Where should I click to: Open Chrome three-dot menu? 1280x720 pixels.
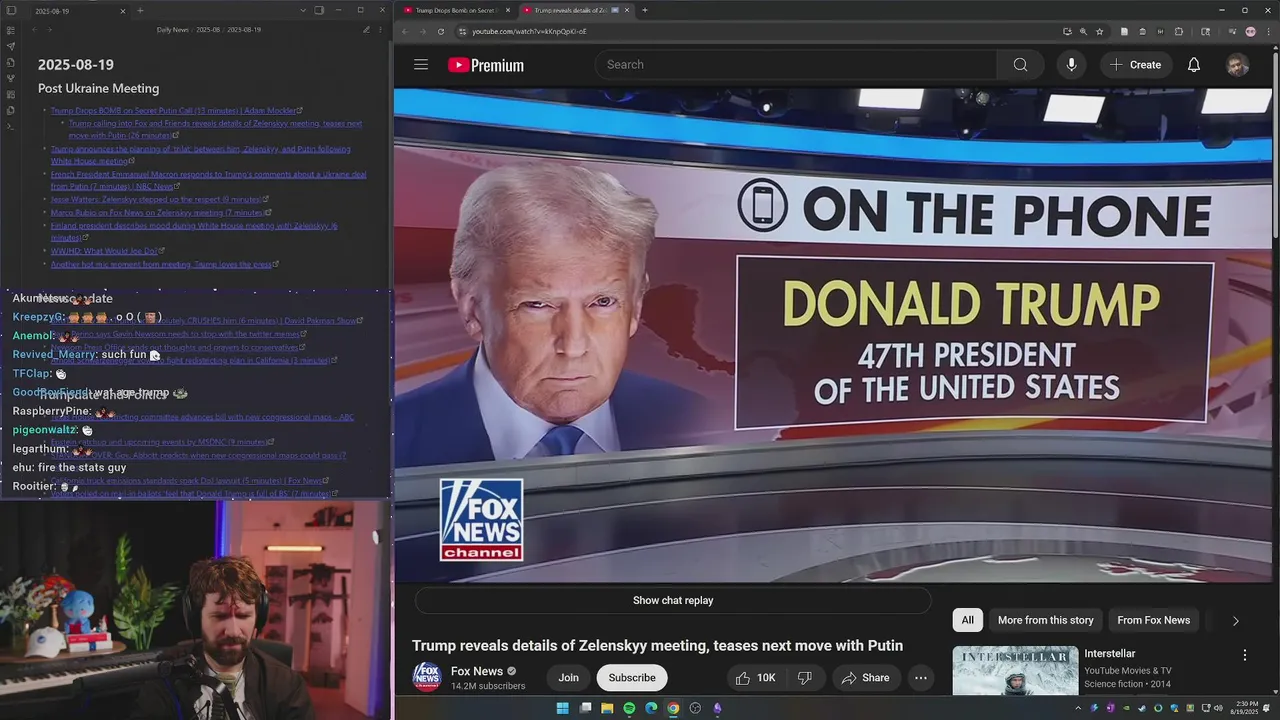[x=1268, y=31]
